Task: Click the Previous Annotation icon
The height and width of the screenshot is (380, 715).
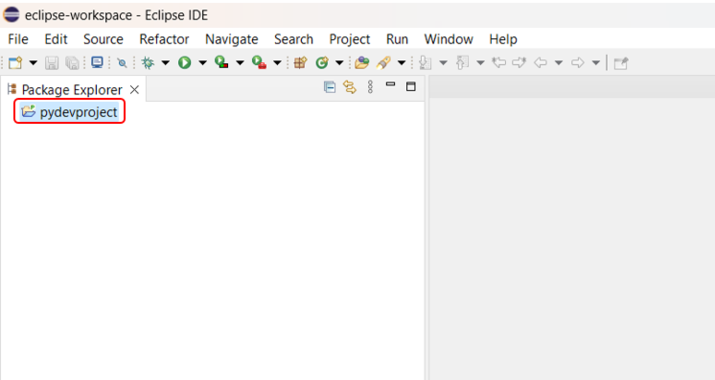Action: (462, 62)
